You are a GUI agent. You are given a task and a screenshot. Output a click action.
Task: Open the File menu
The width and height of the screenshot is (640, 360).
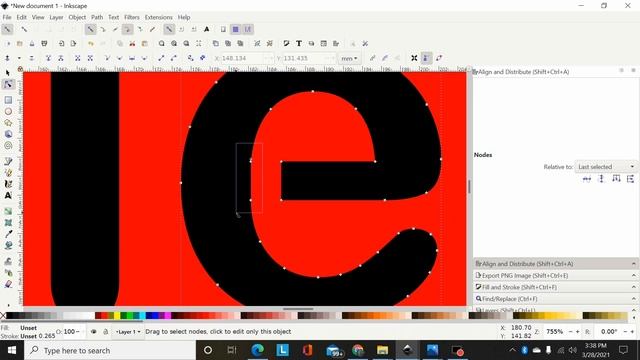click(7, 17)
